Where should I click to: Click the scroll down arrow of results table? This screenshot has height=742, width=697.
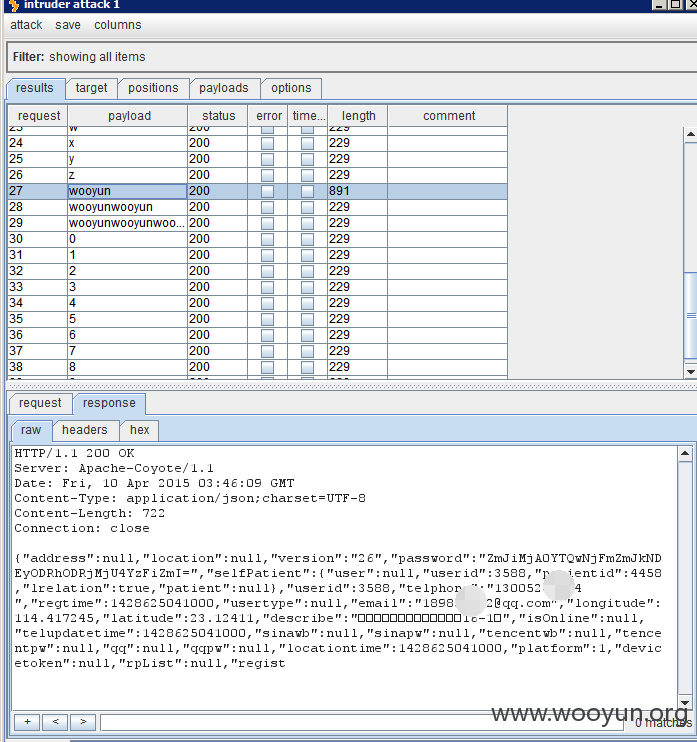(x=690, y=371)
